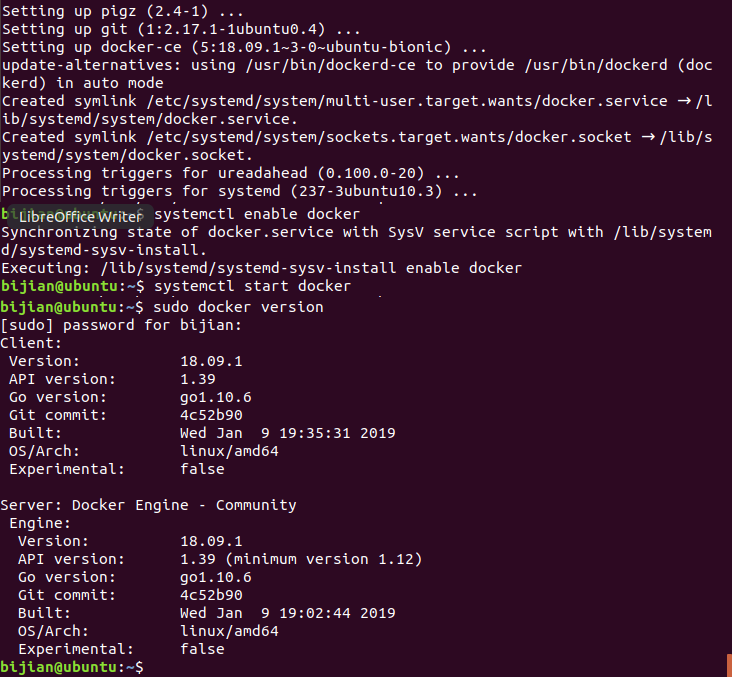Click the 'Server: Docker Engine - Community' line

click(x=148, y=505)
